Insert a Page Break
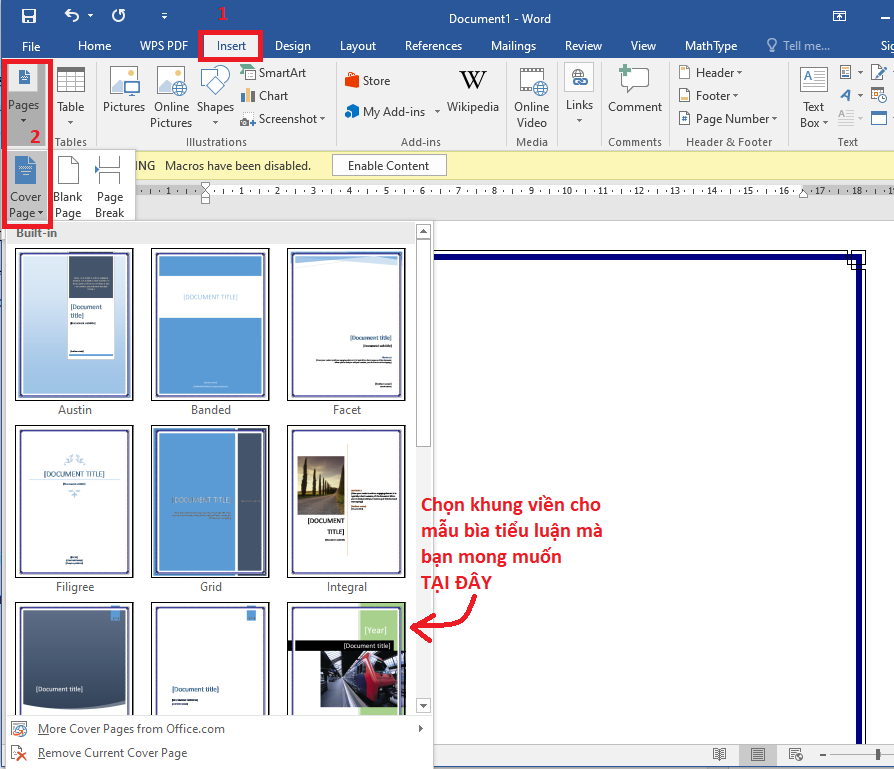Viewport: 894px width, 769px height. click(x=109, y=186)
